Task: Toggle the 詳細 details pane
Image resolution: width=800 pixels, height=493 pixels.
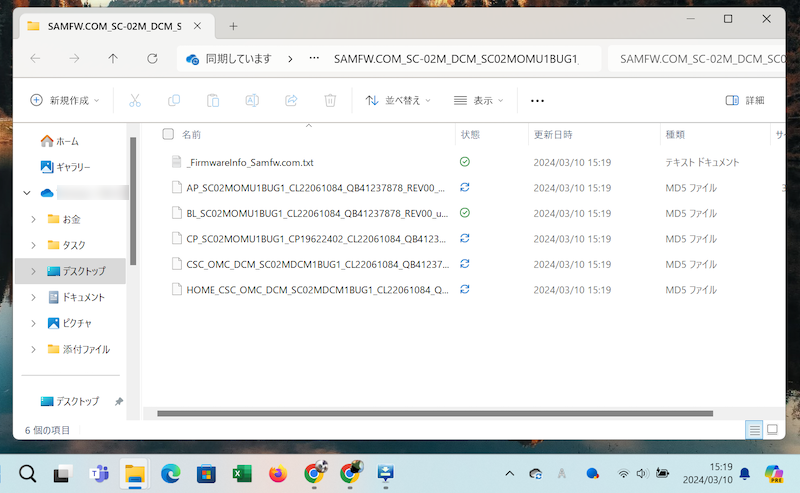Action: pos(745,101)
